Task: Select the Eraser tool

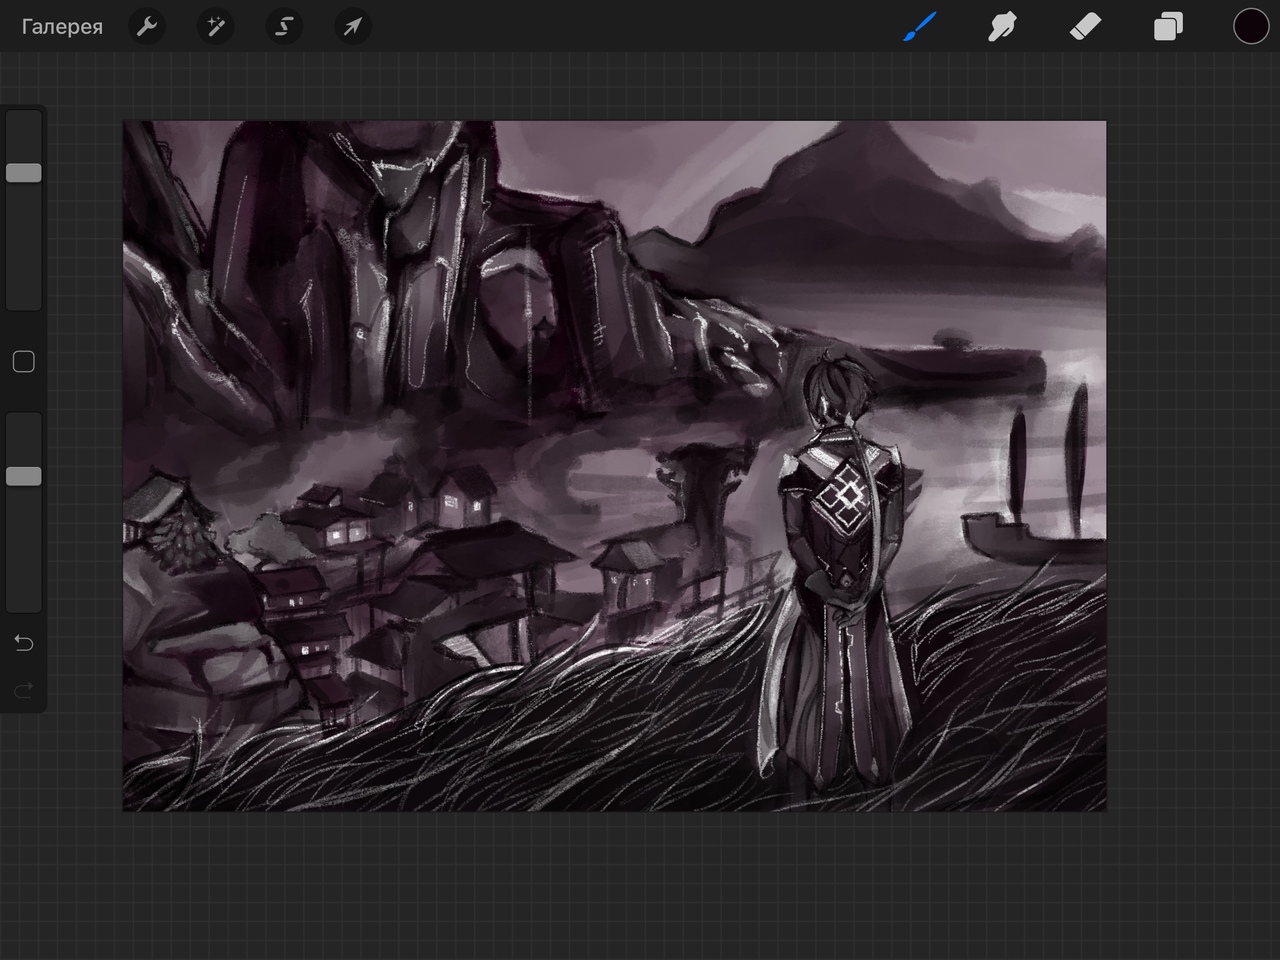Action: [x=1085, y=27]
